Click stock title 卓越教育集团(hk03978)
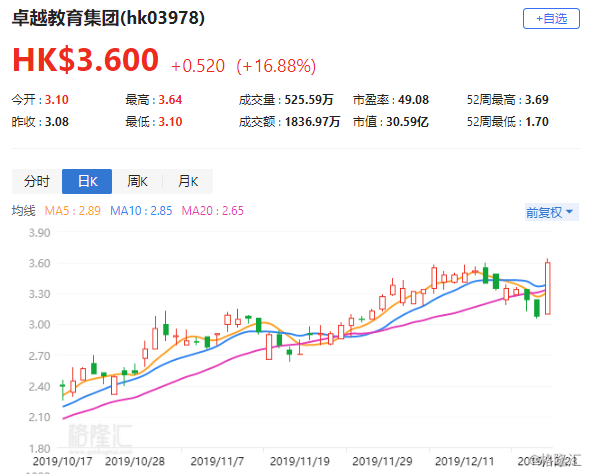Viewport: 589px width, 474px height. coord(109,18)
